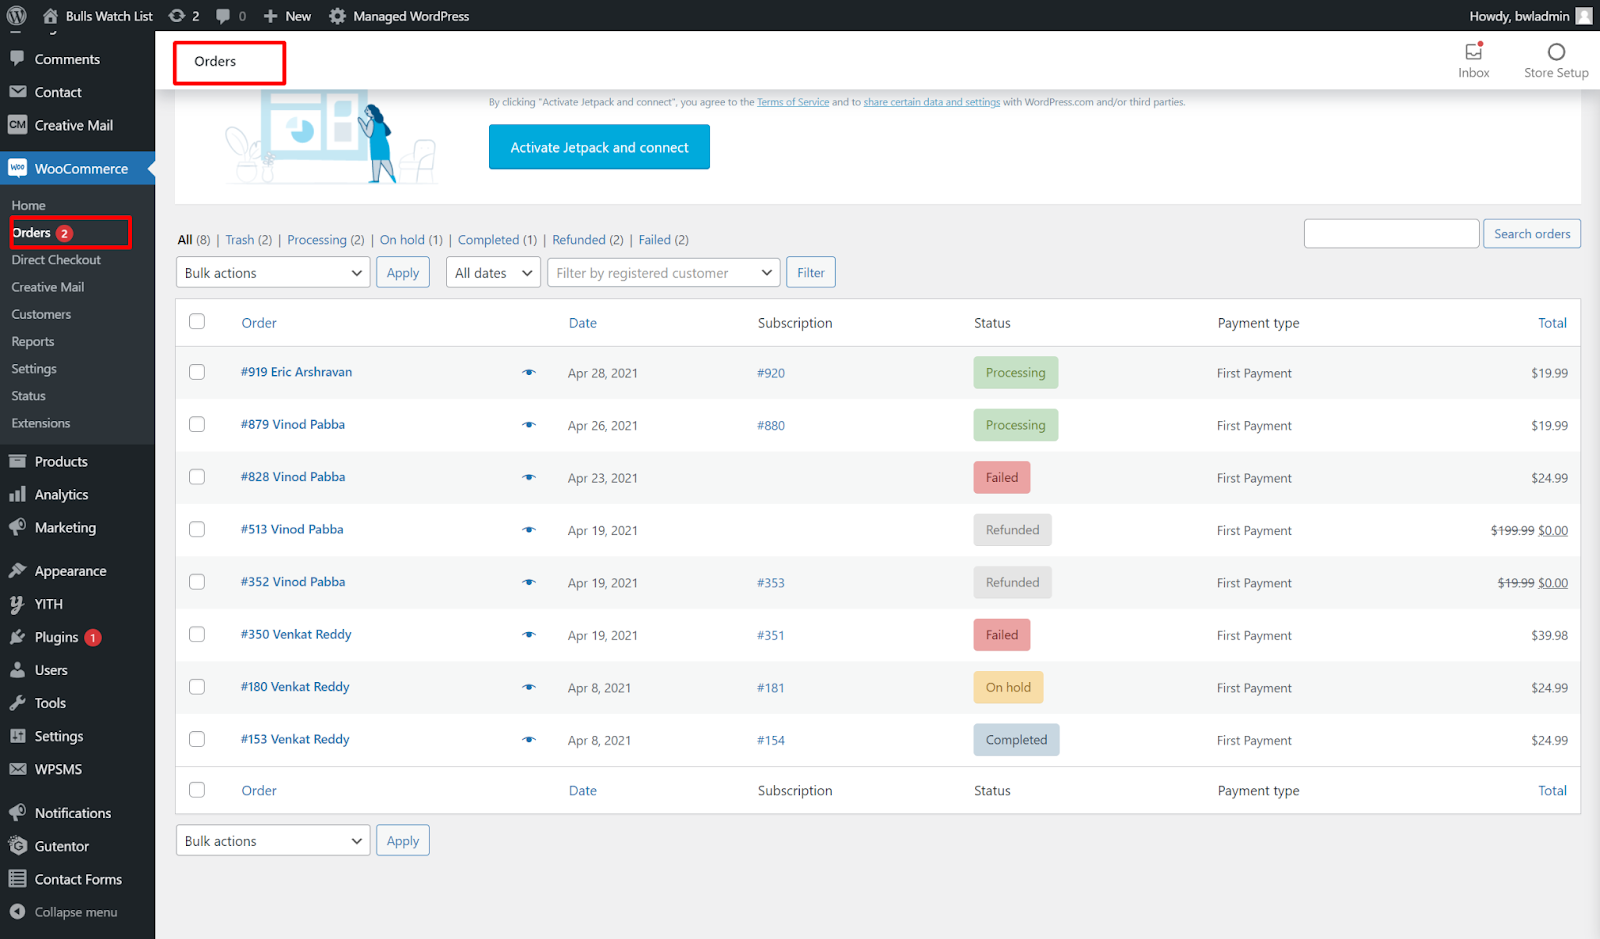Click the Gutentor icon in sidebar
Viewport: 1600px width, 939px height.
(x=17, y=846)
